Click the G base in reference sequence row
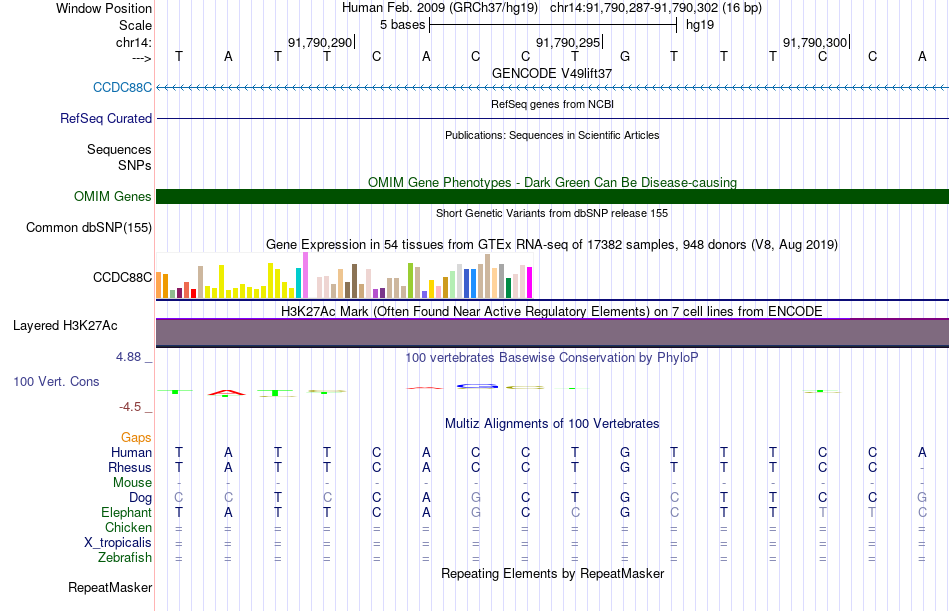Image resolution: width=950 pixels, height=611 pixels. pyautogui.click(x=625, y=56)
